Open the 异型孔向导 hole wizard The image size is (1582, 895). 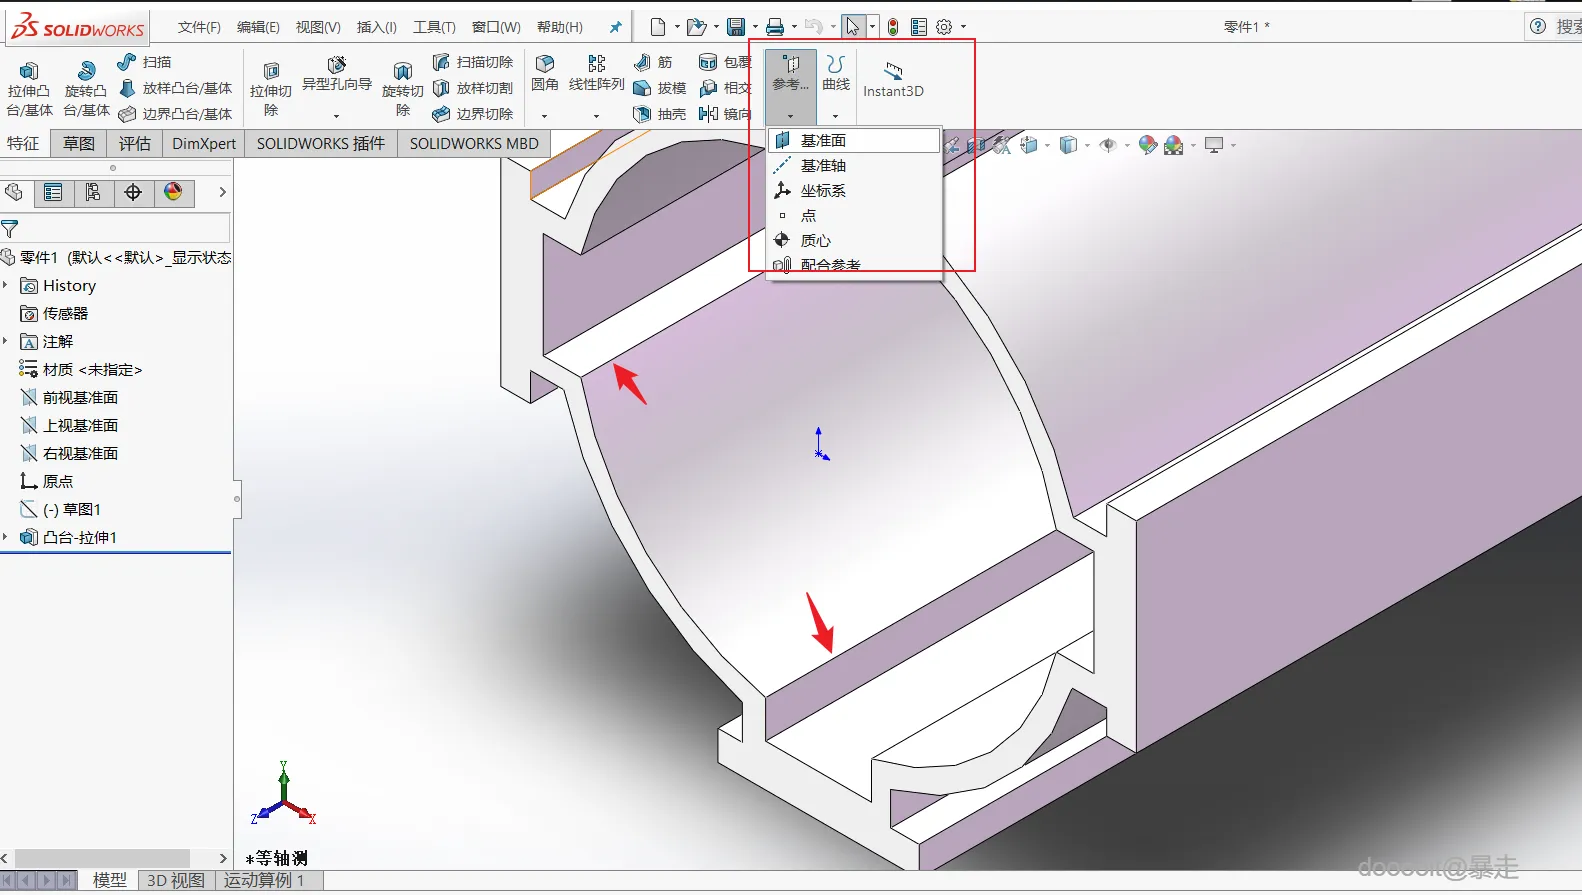(x=337, y=74)
